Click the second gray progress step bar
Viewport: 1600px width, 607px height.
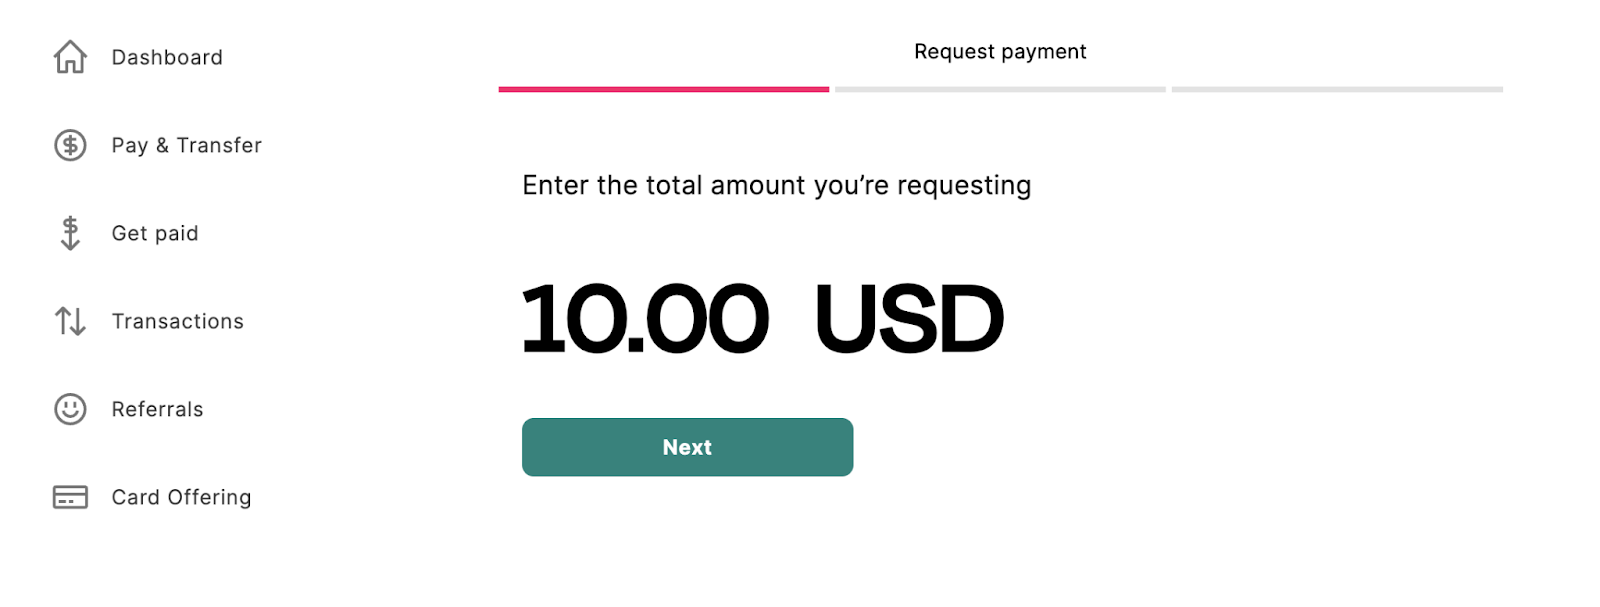[1000, 89]
